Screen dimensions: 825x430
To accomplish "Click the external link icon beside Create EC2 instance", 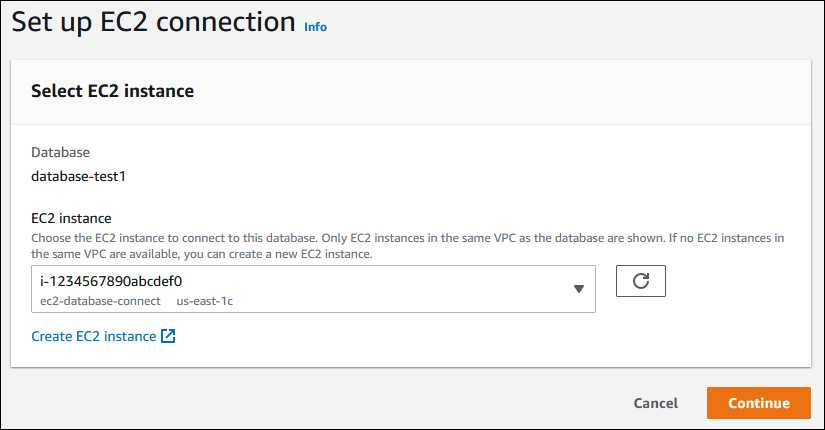I will 168,336.
